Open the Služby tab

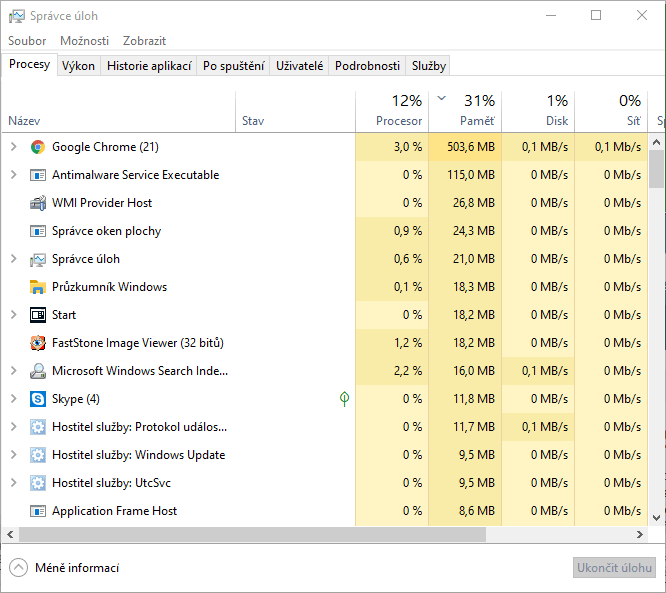428,66
